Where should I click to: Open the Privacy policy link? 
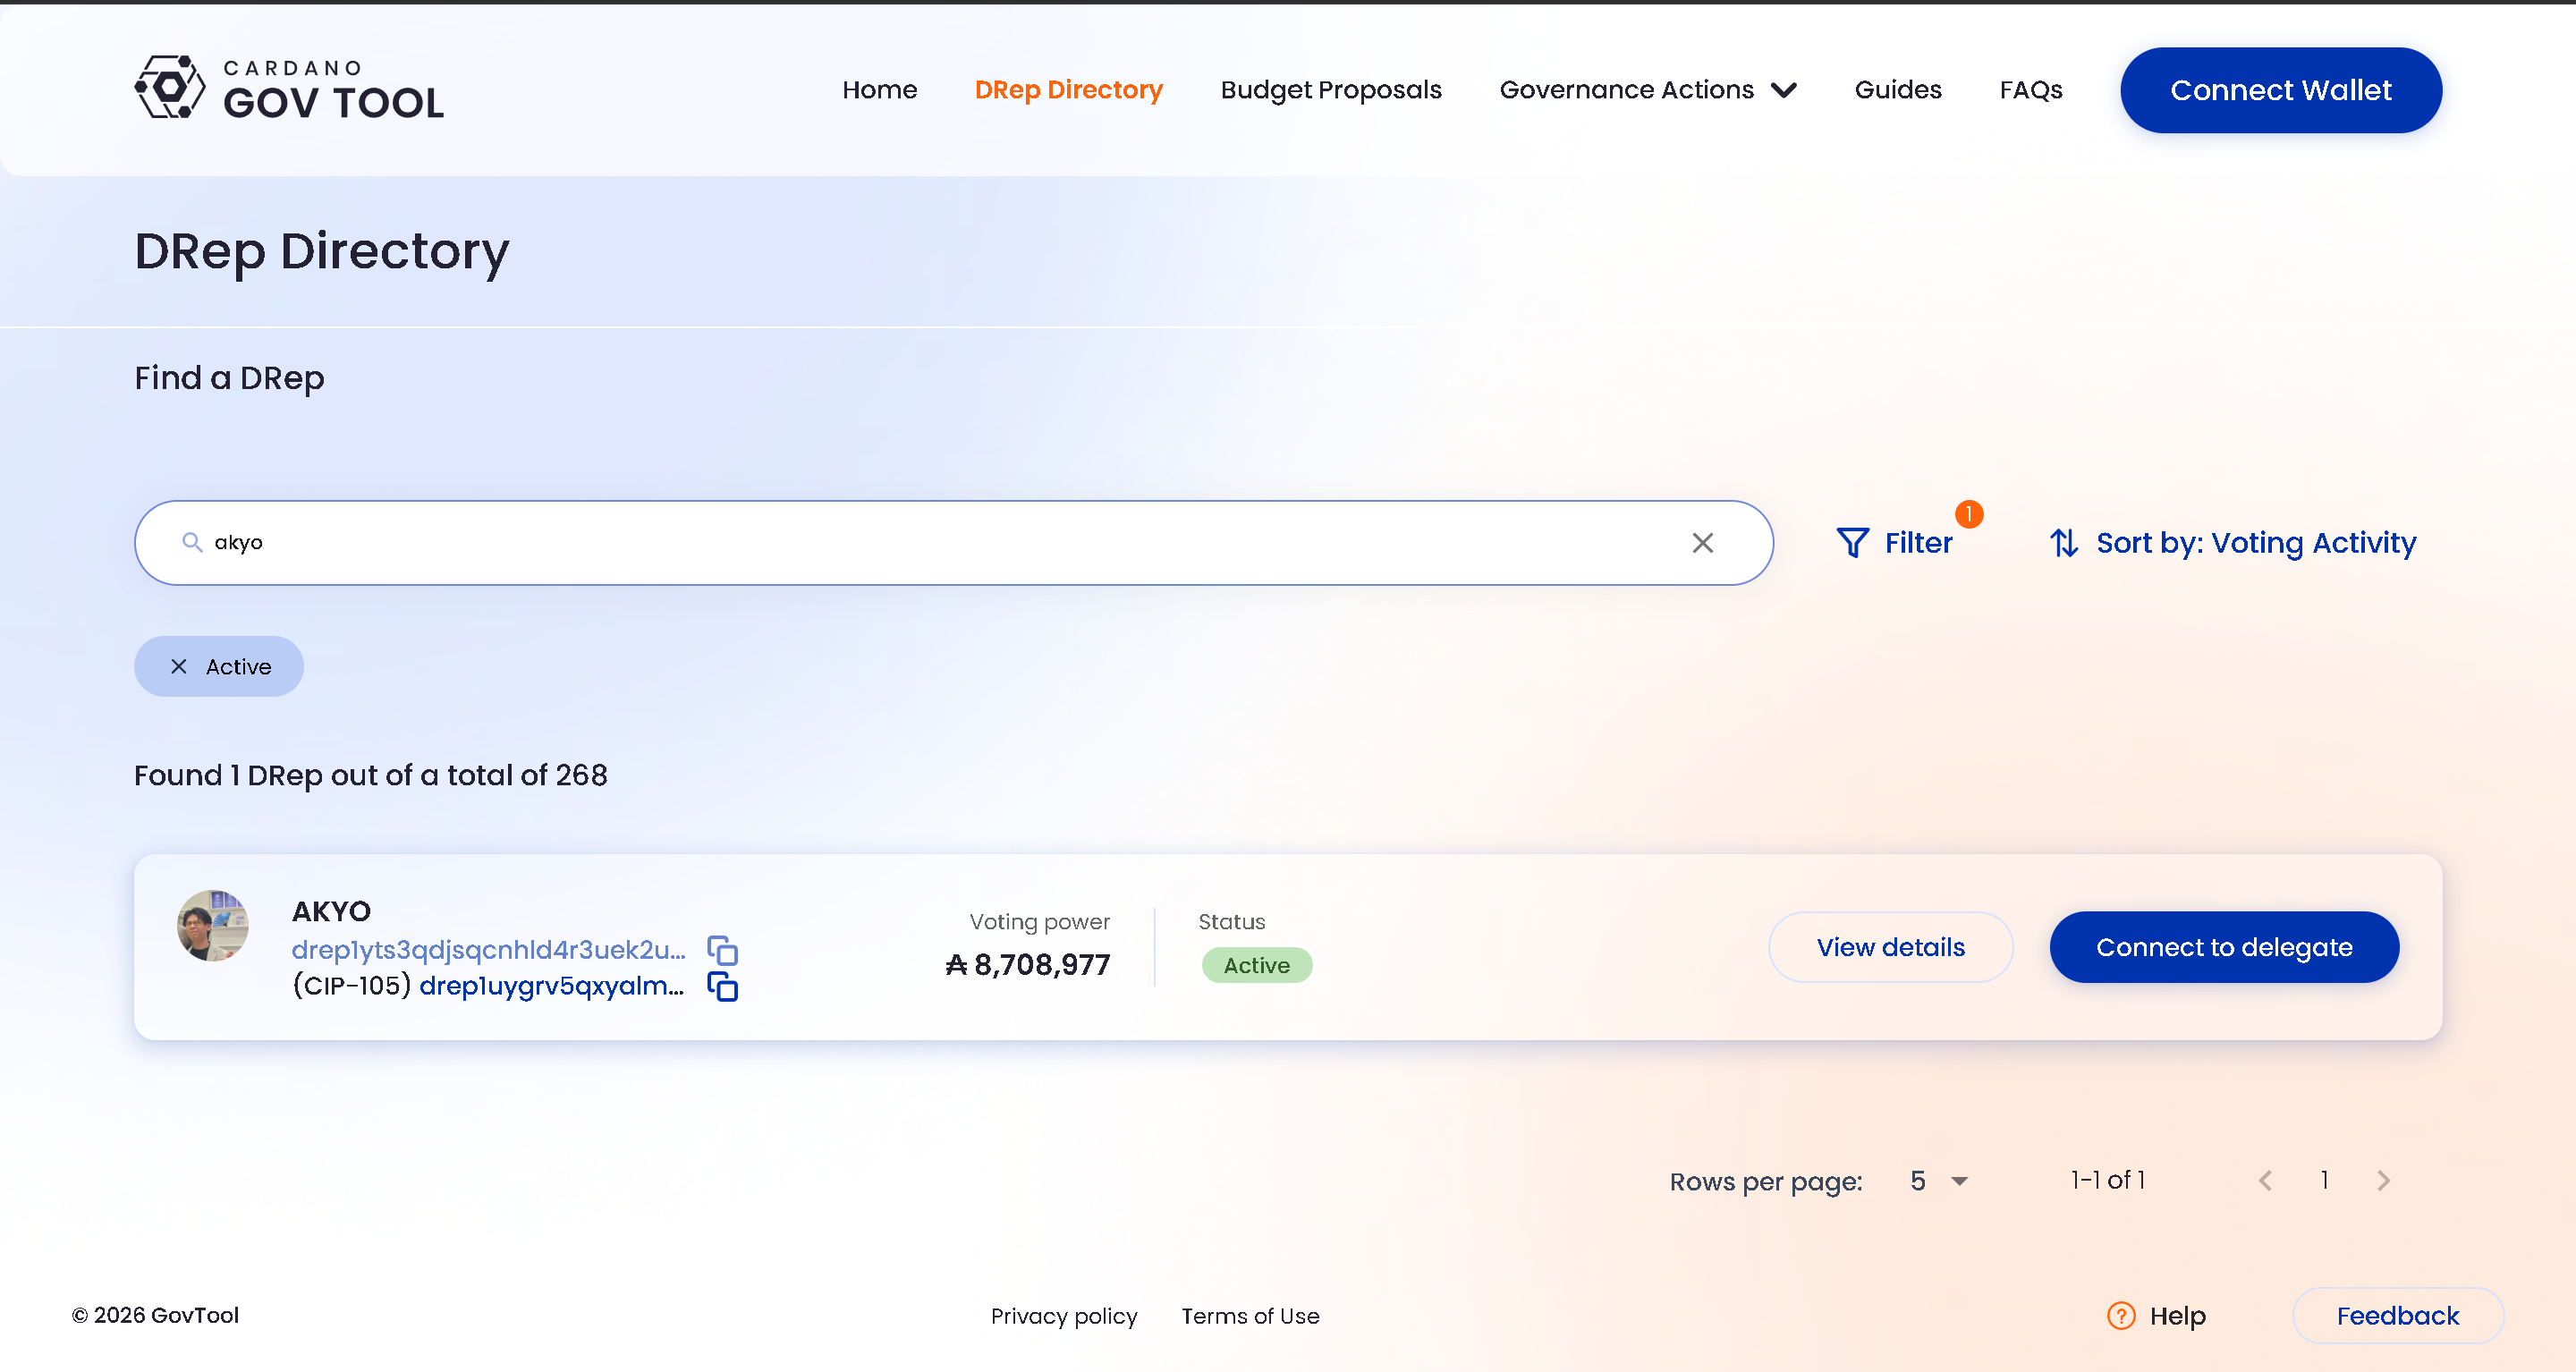[1063, 1316]
